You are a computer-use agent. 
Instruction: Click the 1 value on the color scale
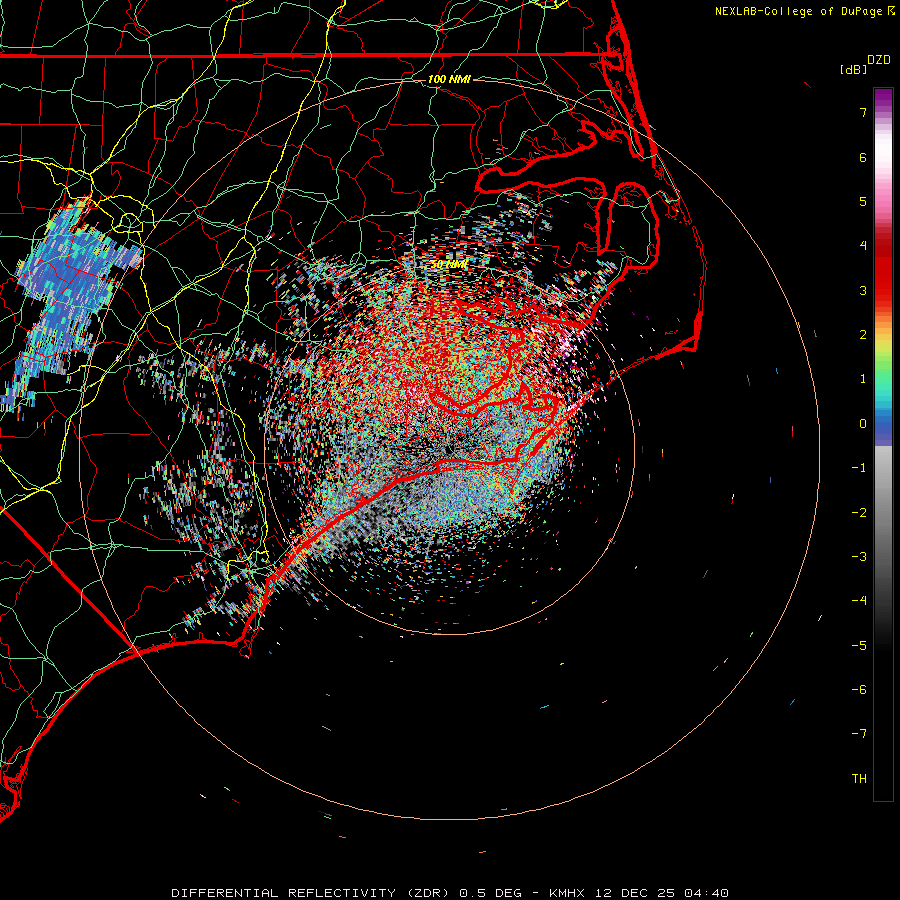[x=863, y=379]
